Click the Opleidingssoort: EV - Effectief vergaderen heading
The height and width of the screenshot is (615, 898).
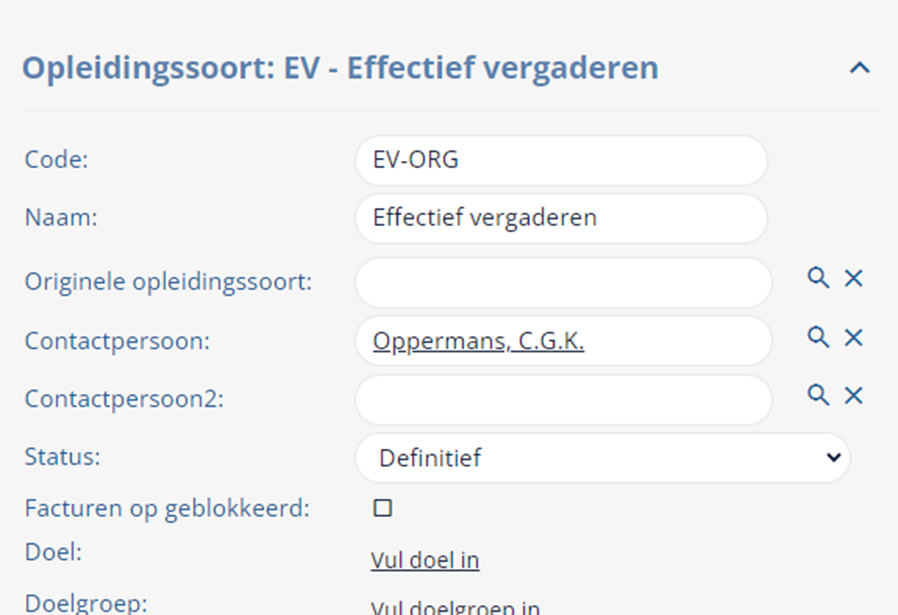[x=340, y=68]
